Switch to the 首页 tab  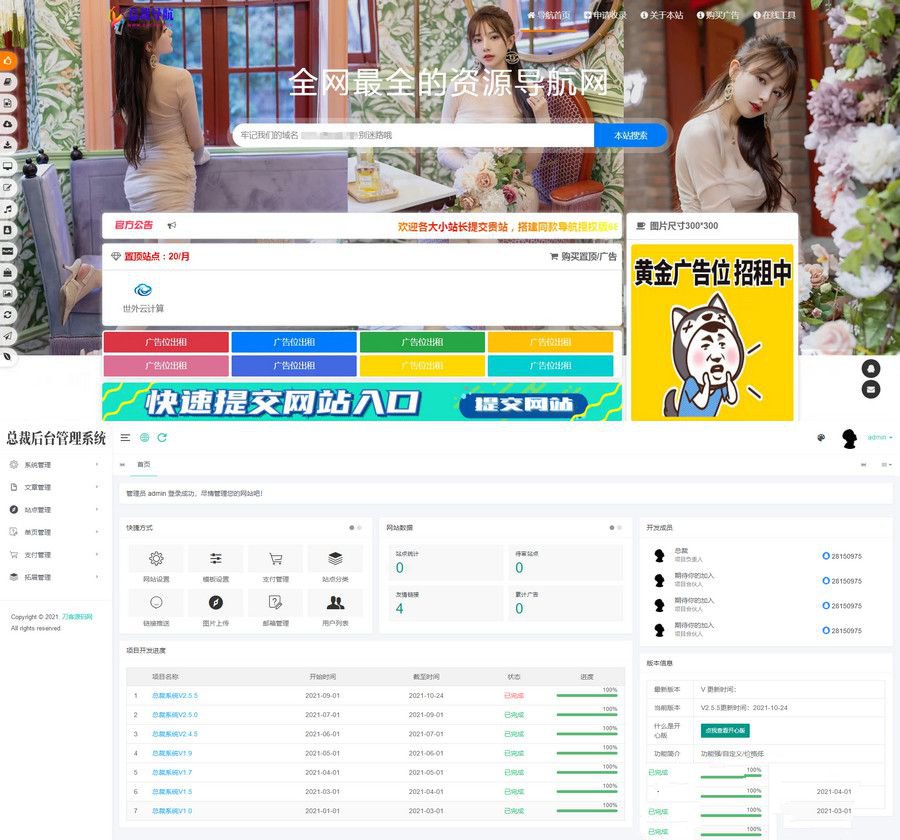(146, 464)
